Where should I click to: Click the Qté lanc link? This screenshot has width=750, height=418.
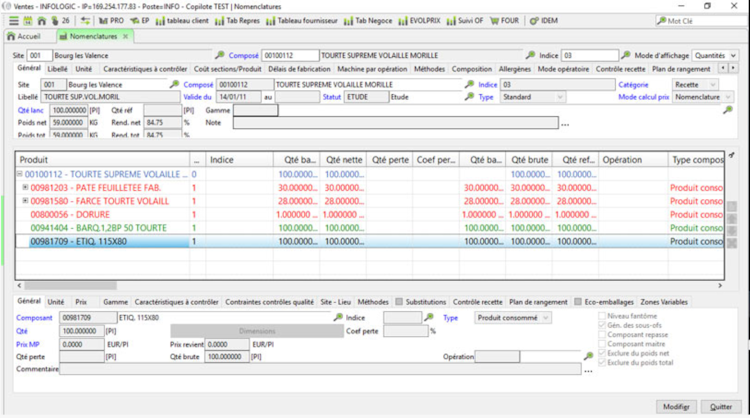[31, 110]
